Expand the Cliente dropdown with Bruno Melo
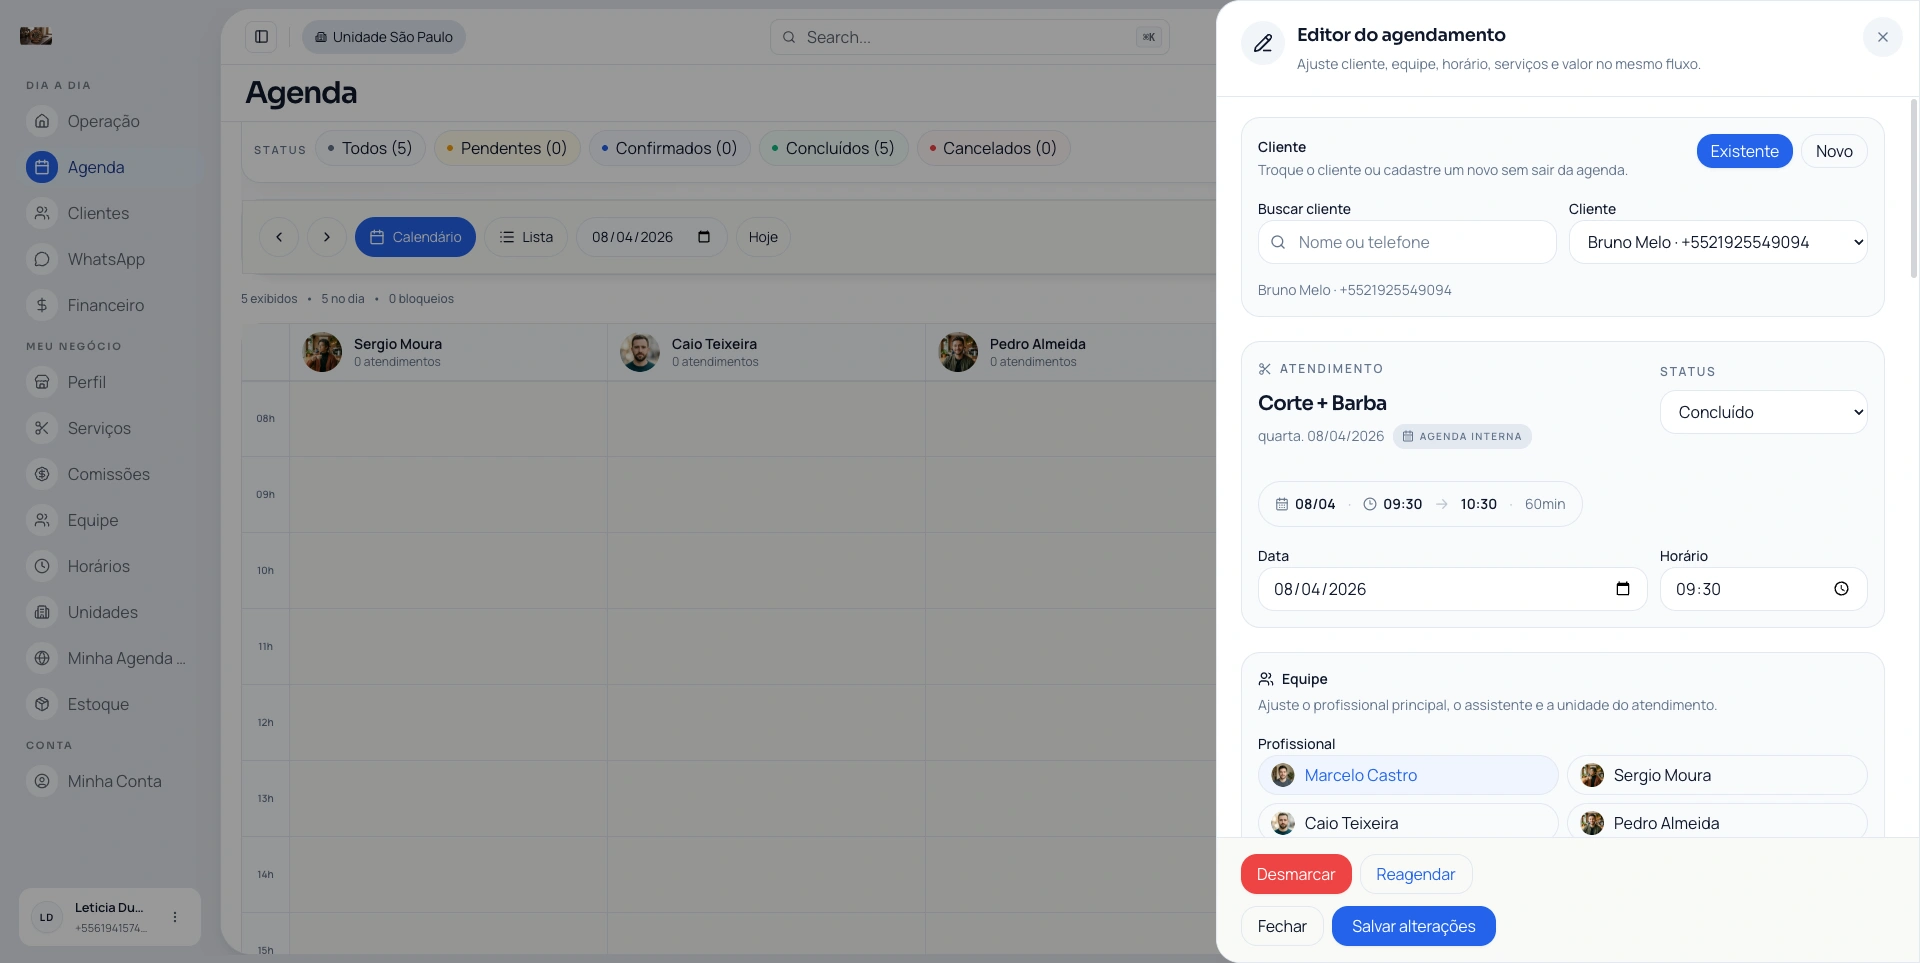 (x=1719, y=242)
